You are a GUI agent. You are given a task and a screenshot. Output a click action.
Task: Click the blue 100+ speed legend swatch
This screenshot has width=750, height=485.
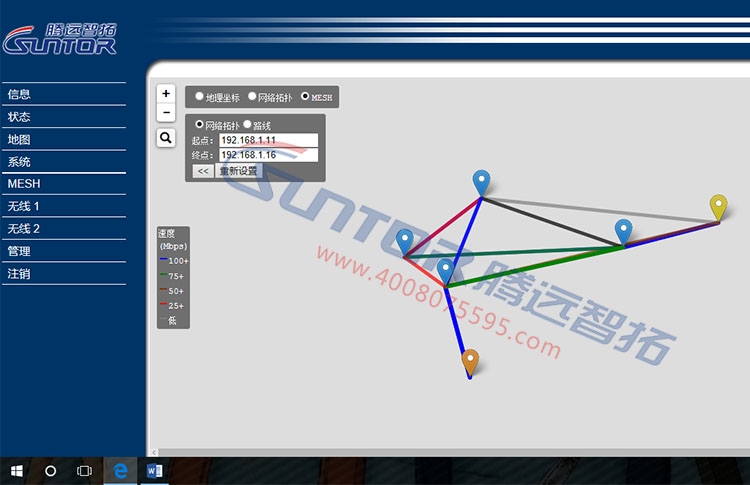click(x=163, y=260)
